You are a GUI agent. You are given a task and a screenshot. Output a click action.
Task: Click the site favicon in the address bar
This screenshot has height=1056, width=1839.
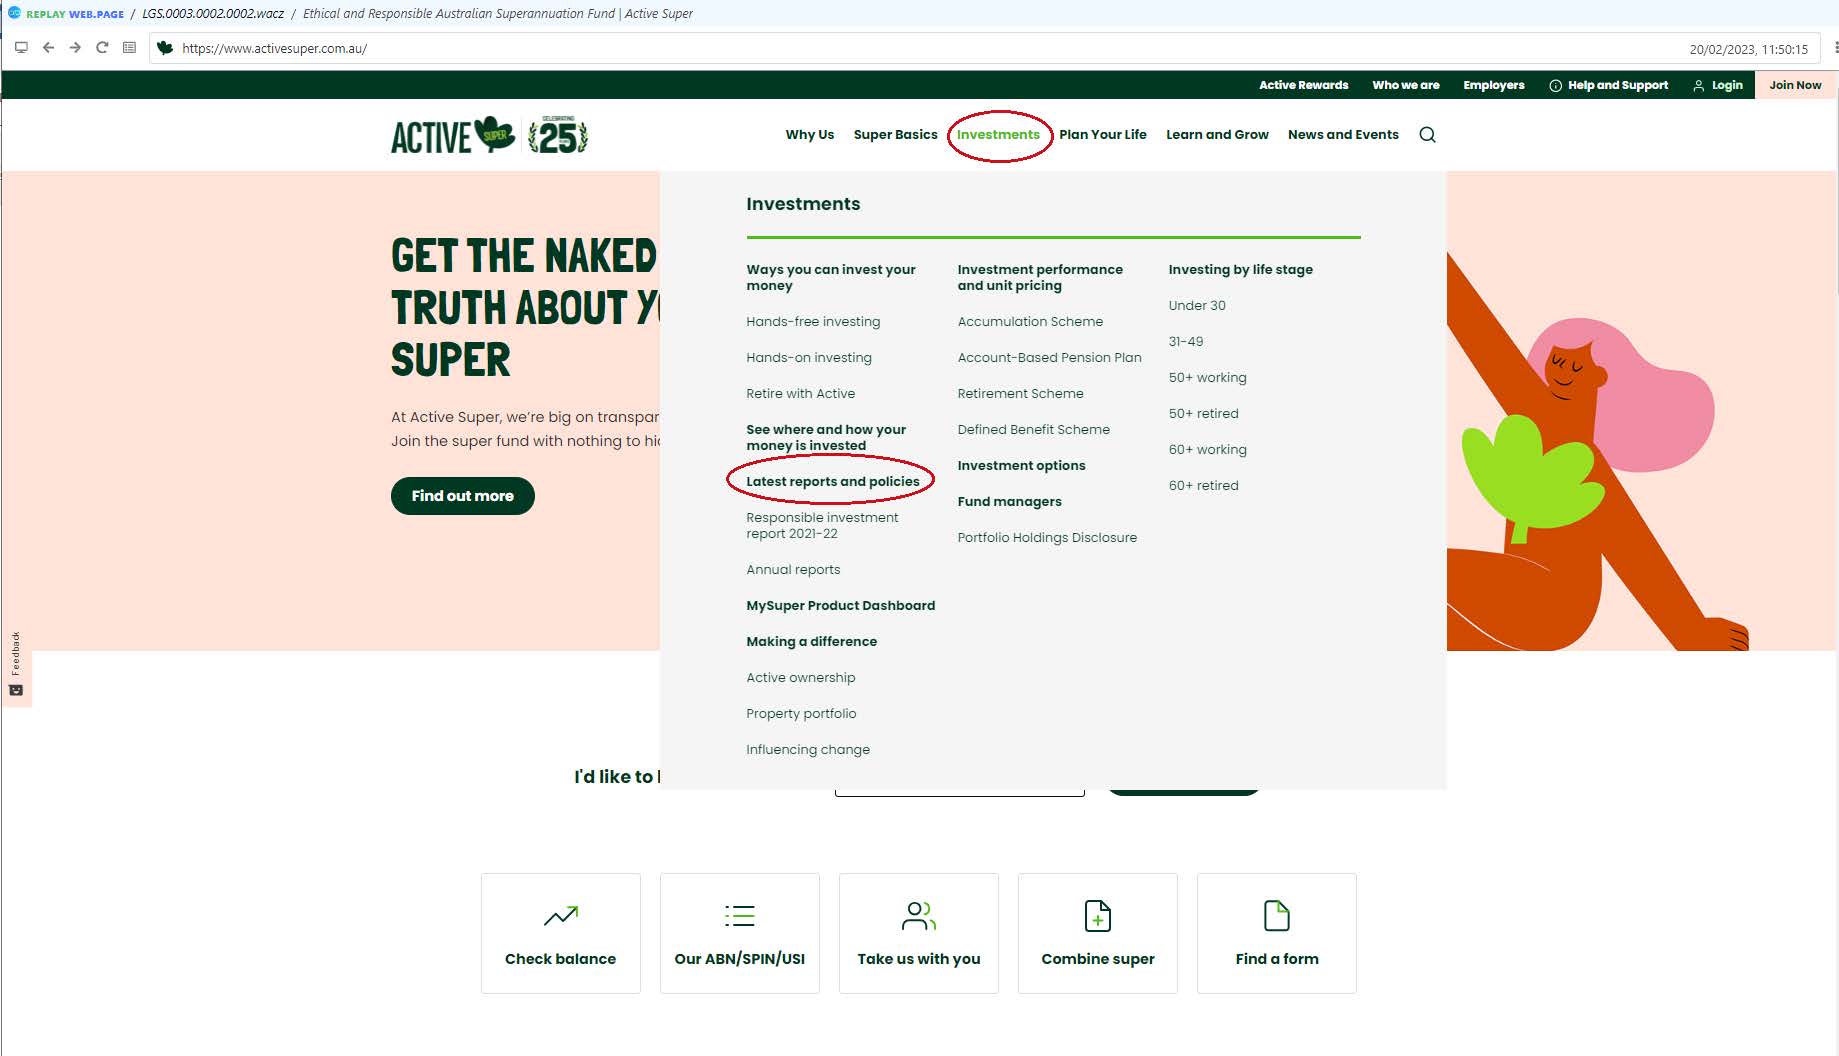(165, 48)
